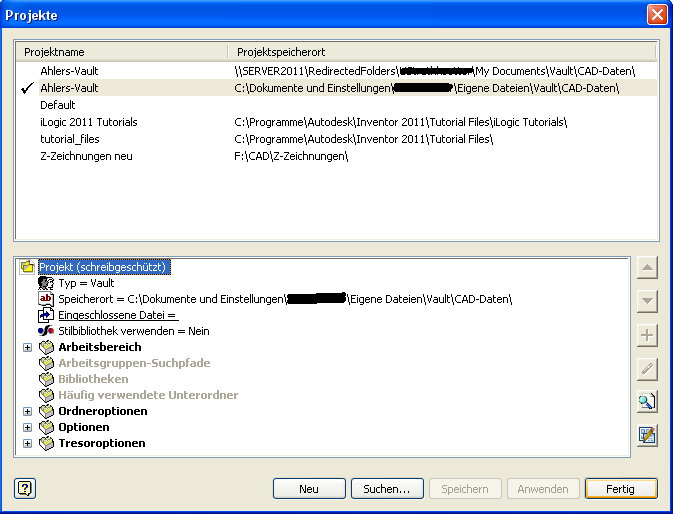Select the Arbeitsgruppen-Suchpfade label
This screenshot has width=673, height=515.
134,363
